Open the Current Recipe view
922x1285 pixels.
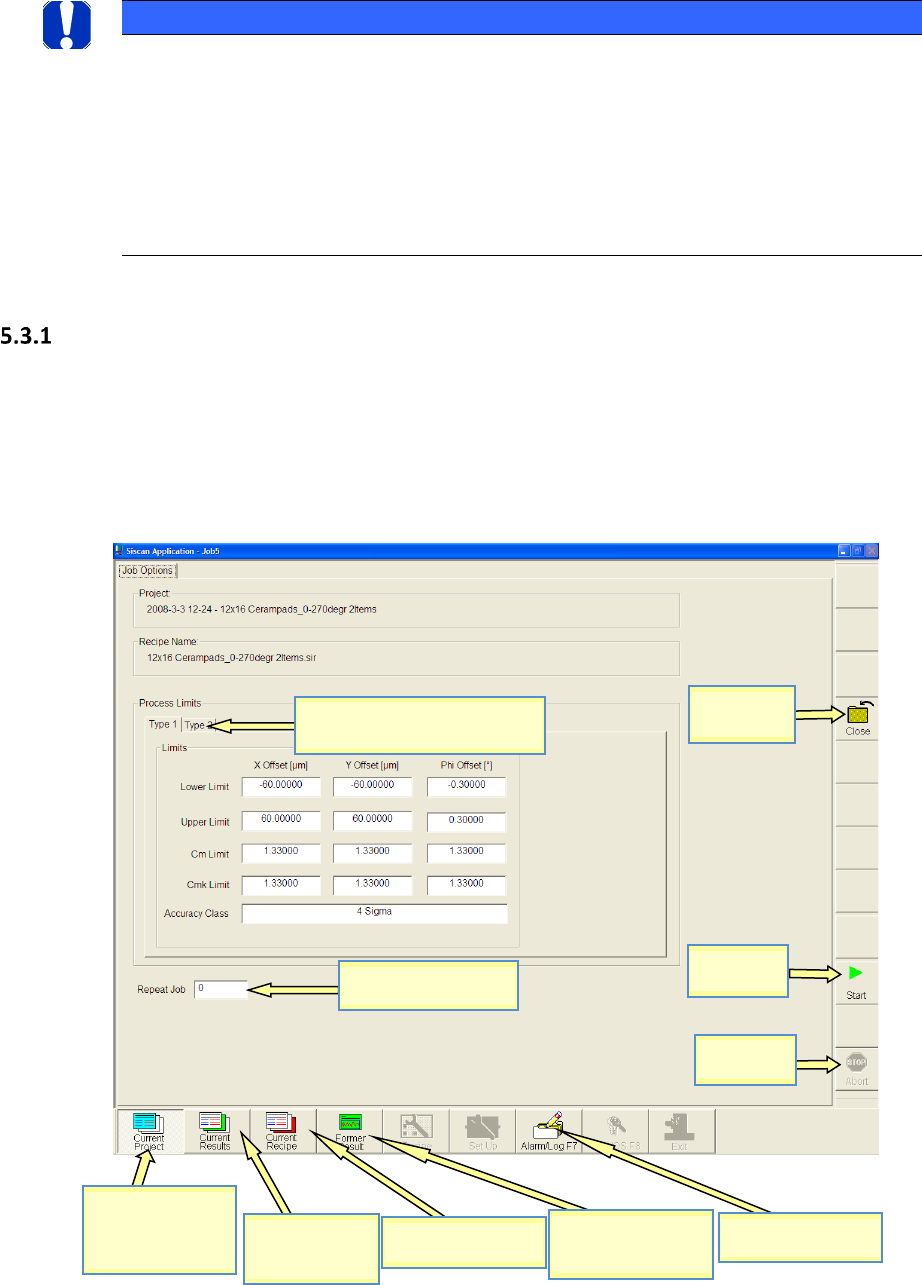pyautogui.click(x=282, y=1131)
